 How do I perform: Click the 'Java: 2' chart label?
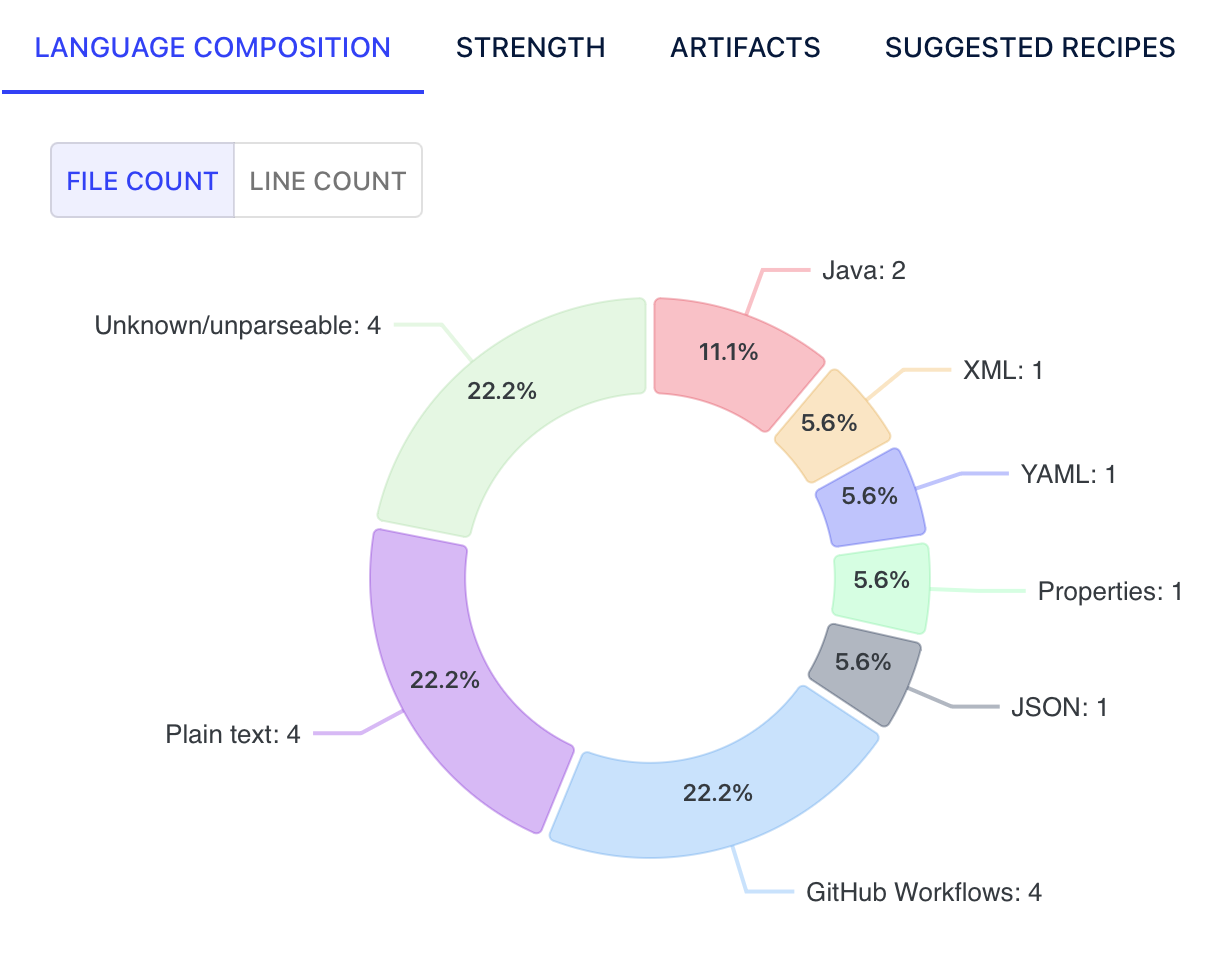864,270
